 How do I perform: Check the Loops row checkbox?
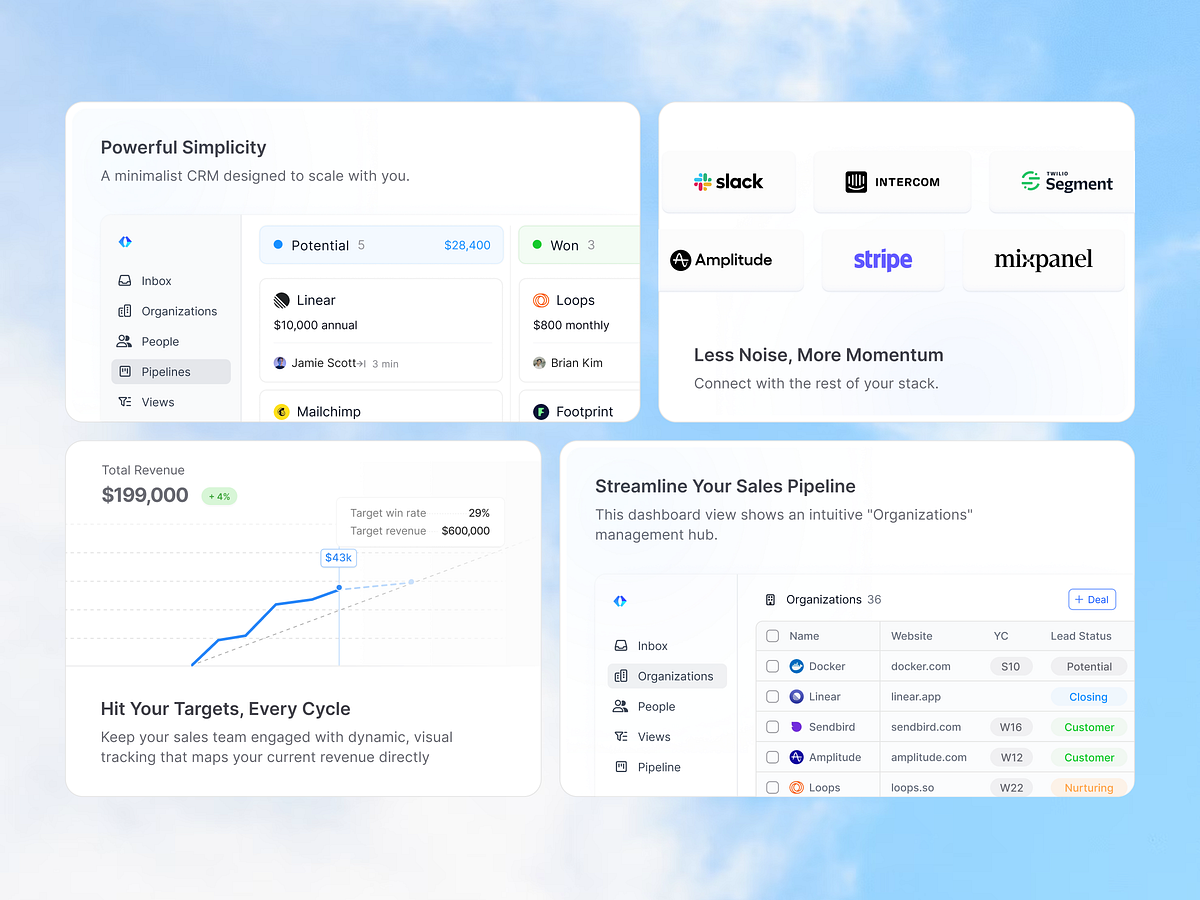click(772, 787)
